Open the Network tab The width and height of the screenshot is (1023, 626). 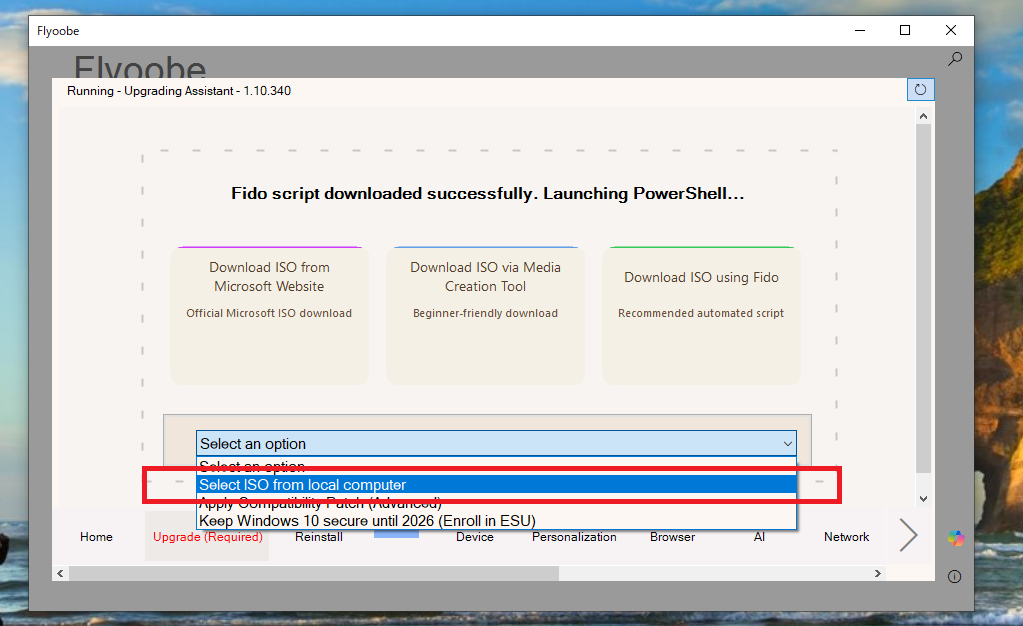[x=846, y=537]
